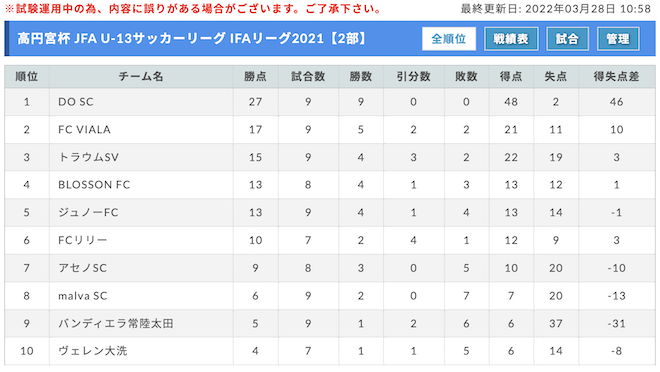Select the トラウムSV team name

[x=88, y=157]
